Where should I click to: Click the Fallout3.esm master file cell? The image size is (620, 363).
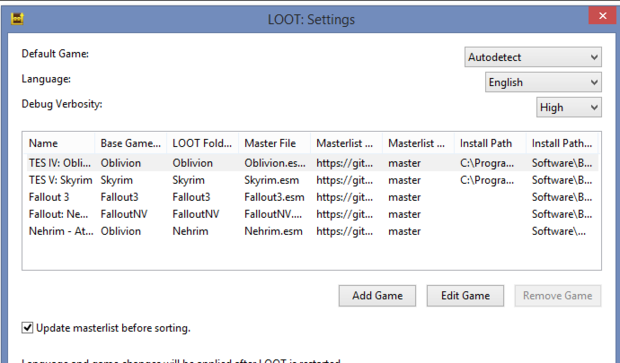(274, 197)
